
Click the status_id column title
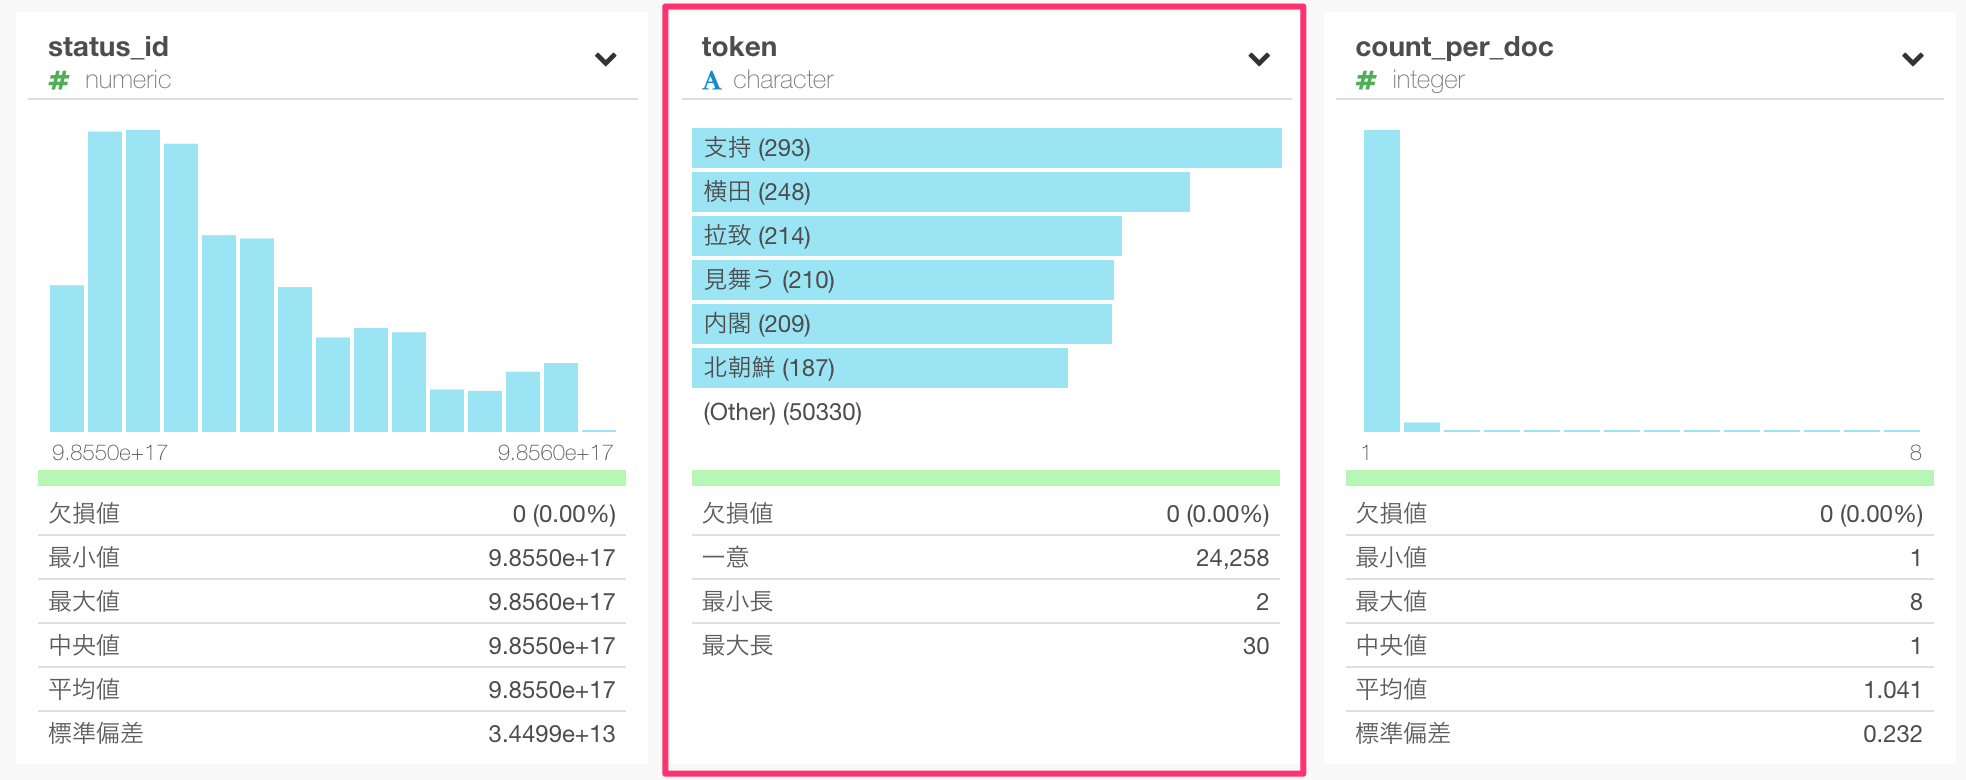point(108,47)
